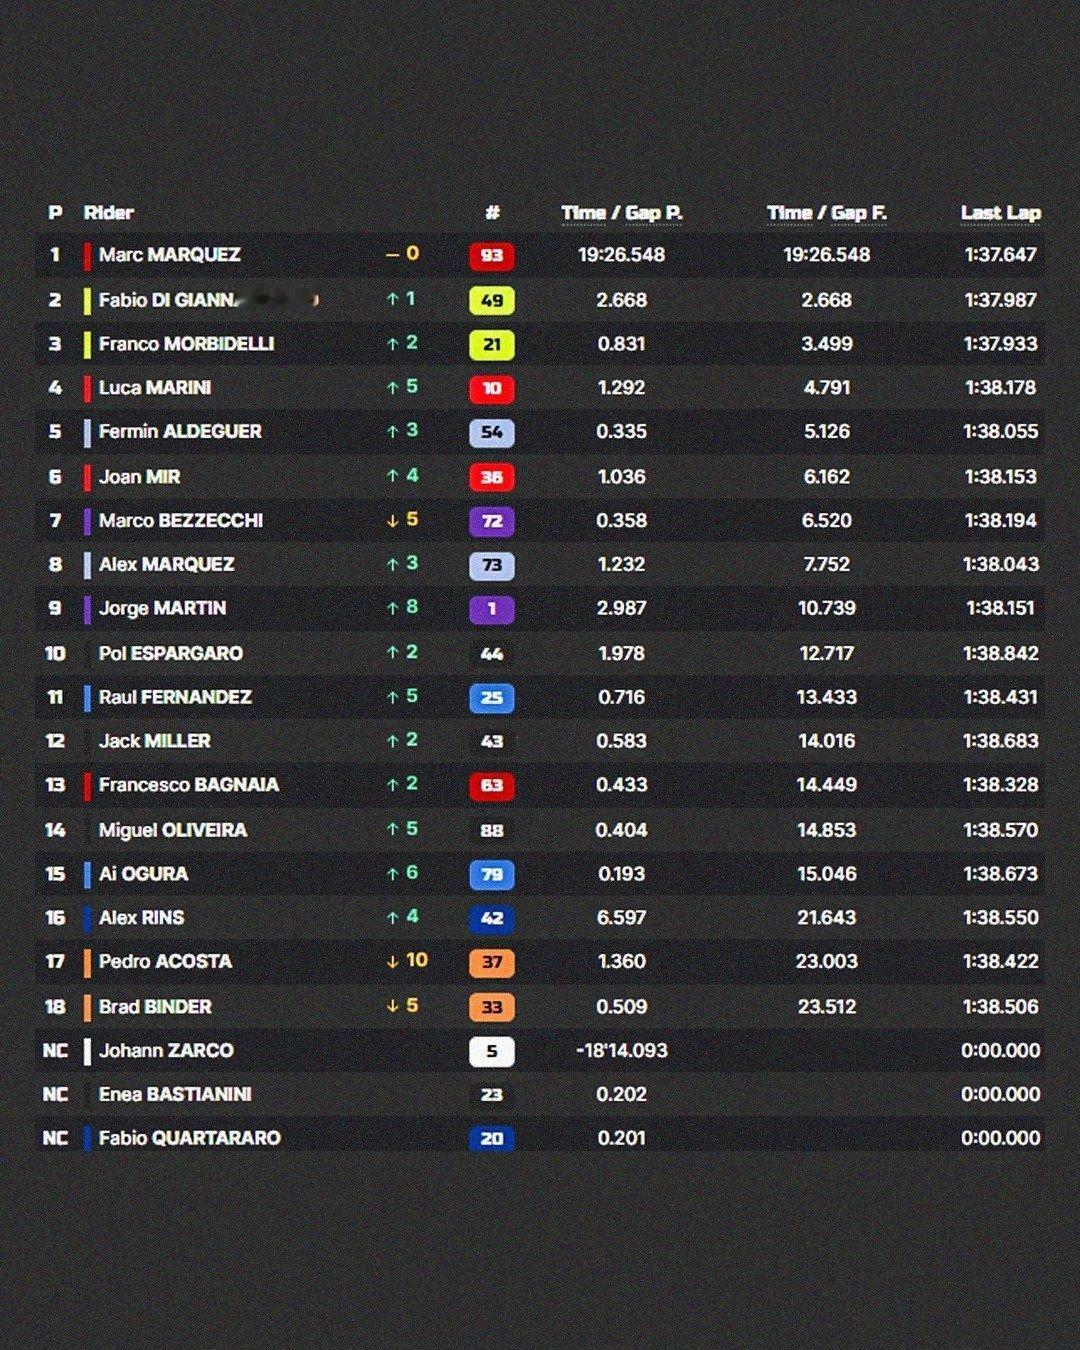This screenshot has width=1080, height=1350.
Task: Click Johann Zarco's white number 5 badge
Action: tap(491, 1051)
